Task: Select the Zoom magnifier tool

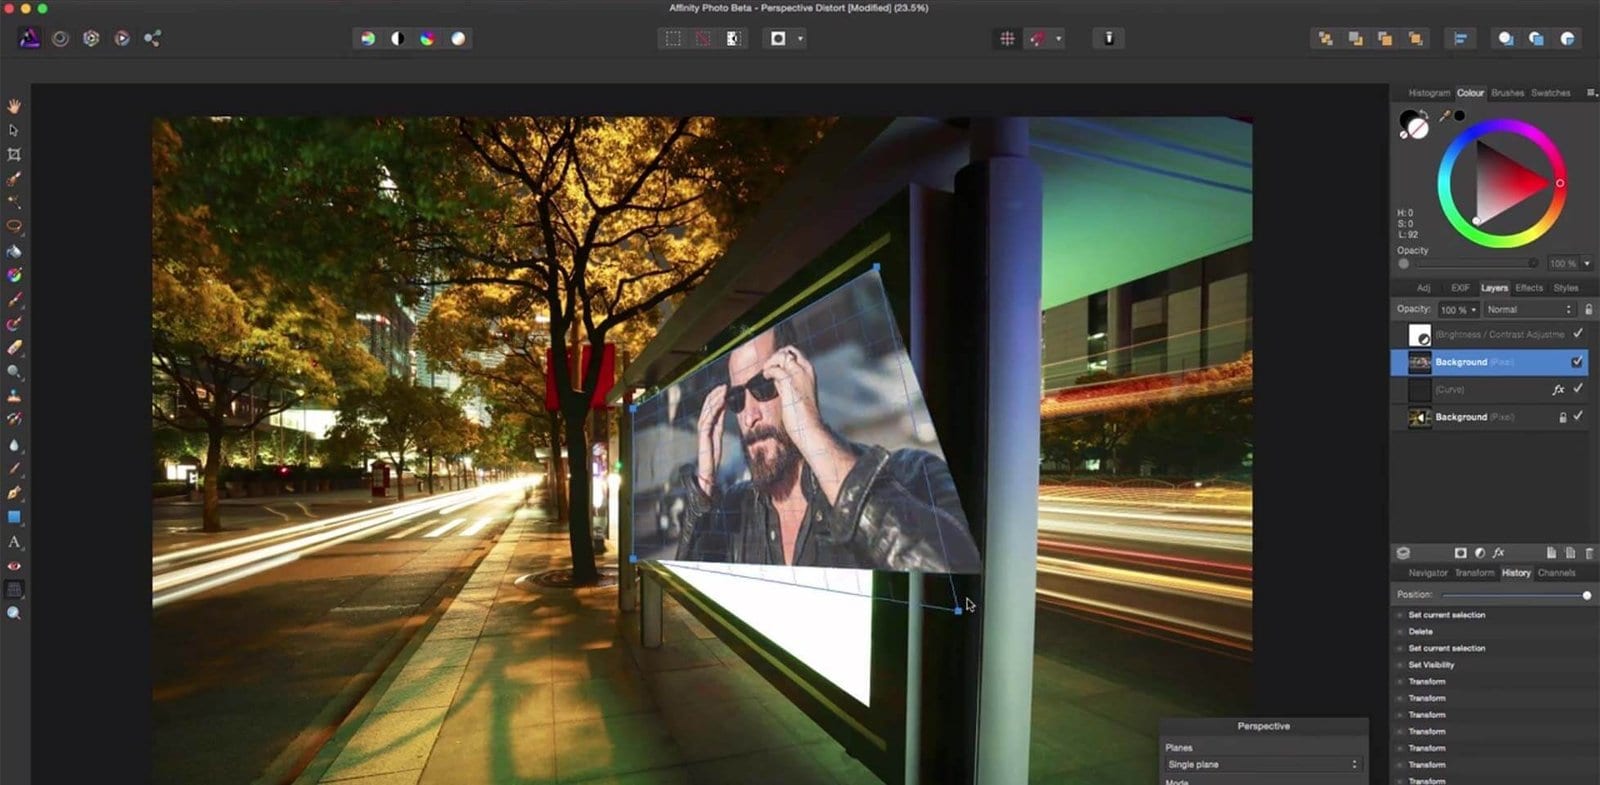Action: click(14, 613)
